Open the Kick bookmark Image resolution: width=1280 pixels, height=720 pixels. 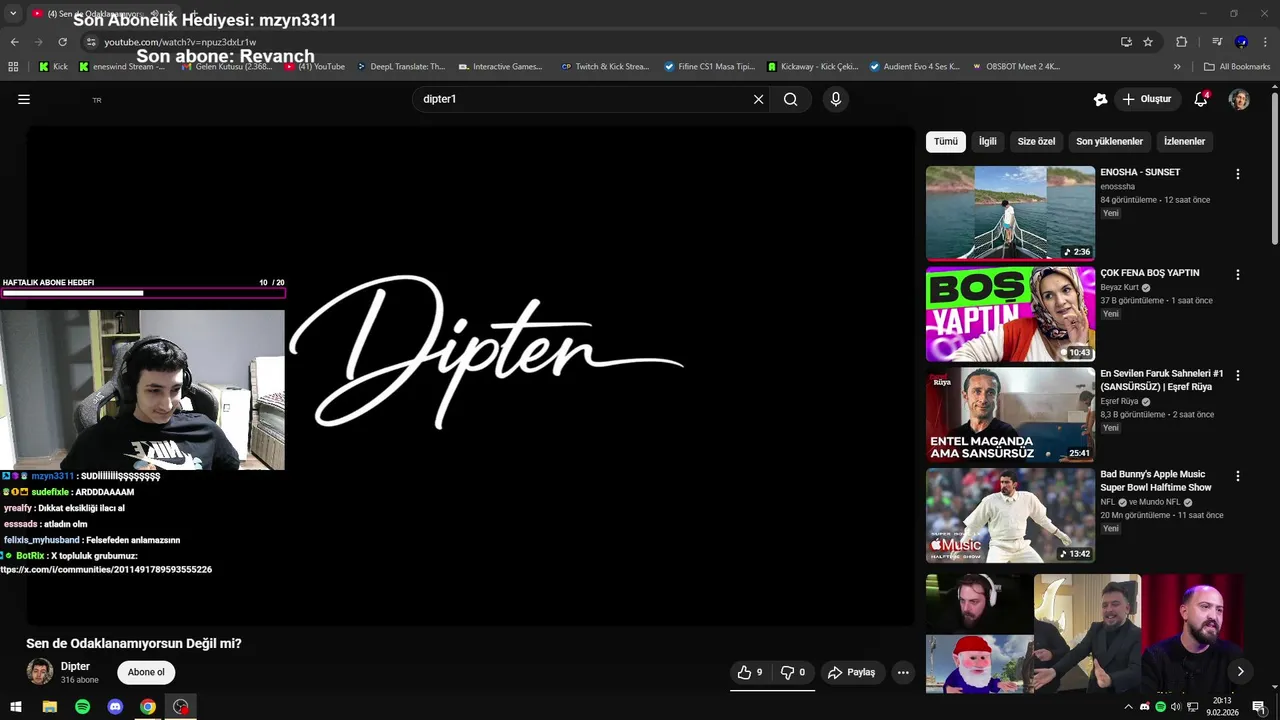point(53,67)
